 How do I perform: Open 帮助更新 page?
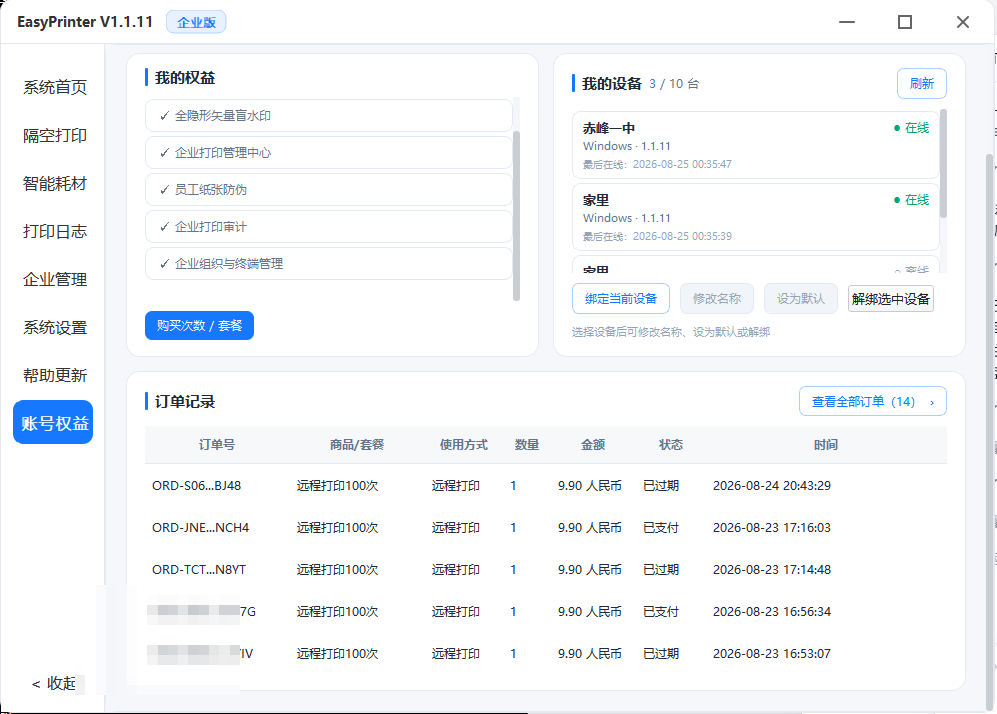(55, 376)
